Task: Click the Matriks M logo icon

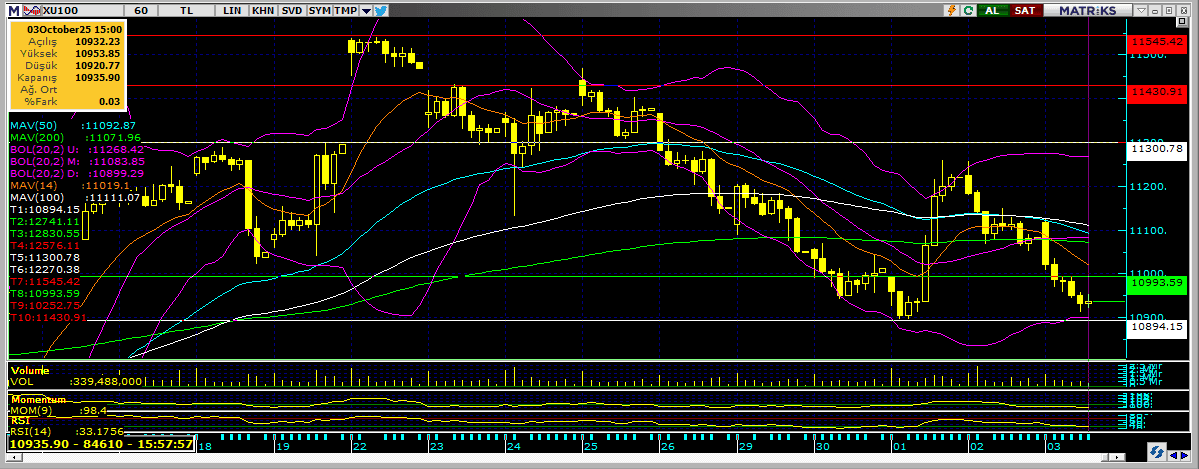Action: click(x=11, y=9)
